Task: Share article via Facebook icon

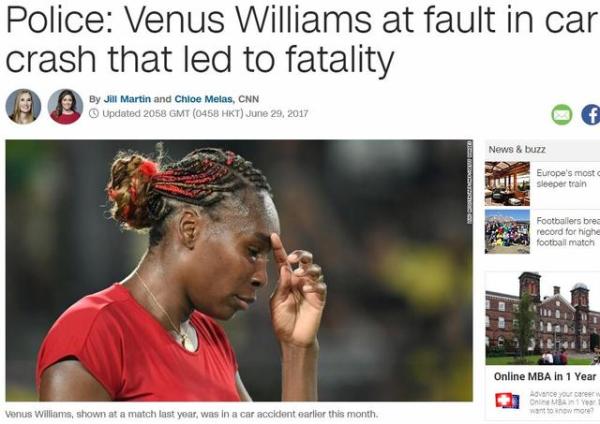Action: tap(590, 115)
